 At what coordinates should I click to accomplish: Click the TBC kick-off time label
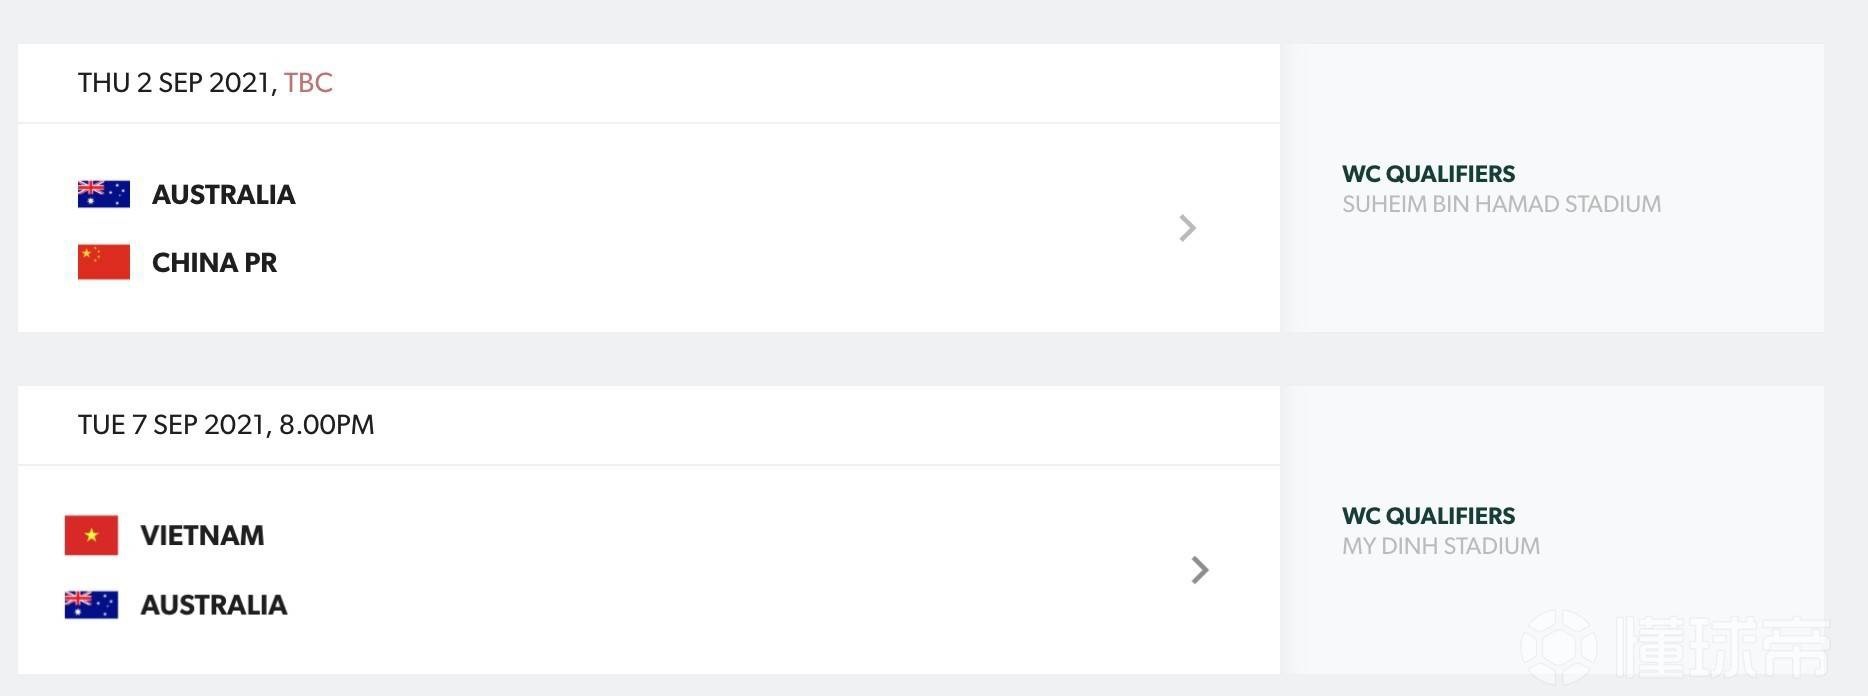pyautogui.click(x=308, y=83)
